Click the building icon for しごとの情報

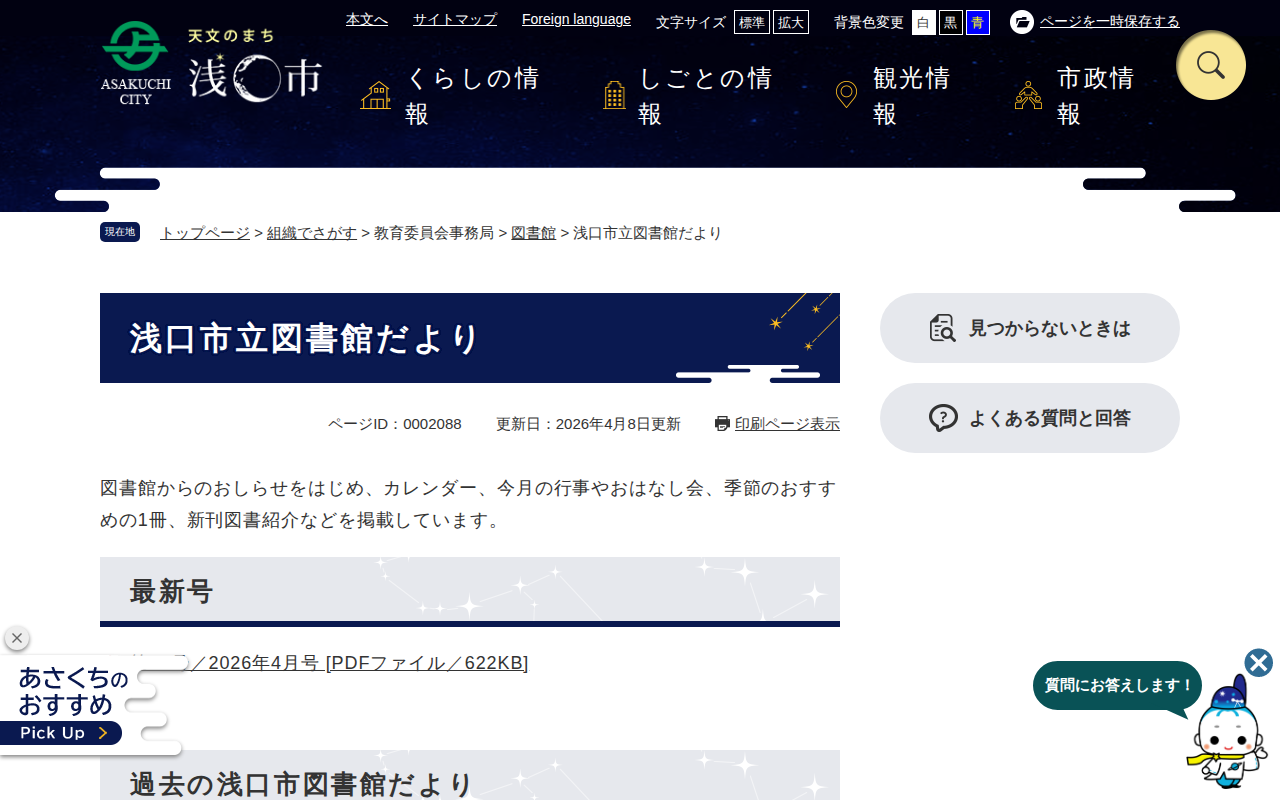(615, 95)
